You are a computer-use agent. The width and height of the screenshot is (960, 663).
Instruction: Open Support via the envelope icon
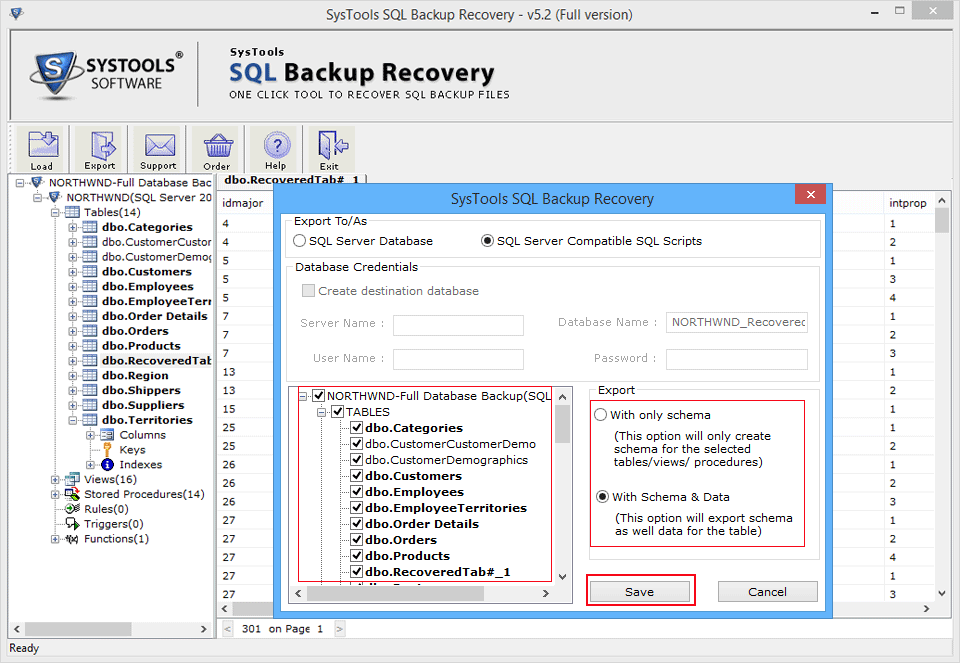(159, 144)
